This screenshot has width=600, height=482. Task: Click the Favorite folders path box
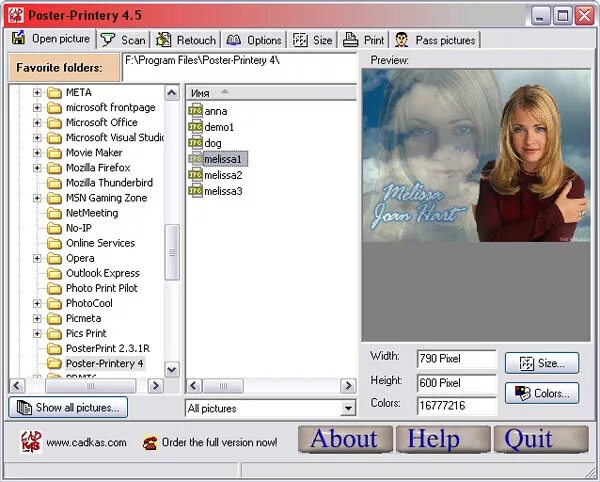point(240,67)
